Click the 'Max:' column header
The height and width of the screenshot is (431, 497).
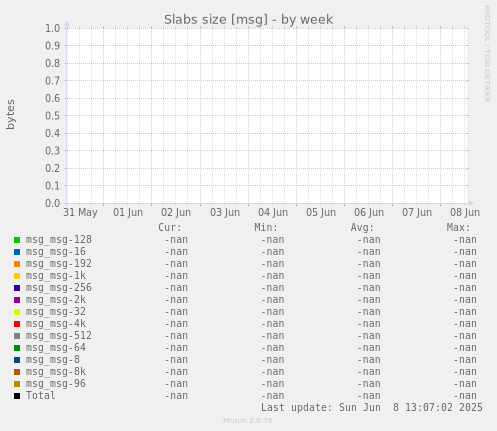pos(458,228)
